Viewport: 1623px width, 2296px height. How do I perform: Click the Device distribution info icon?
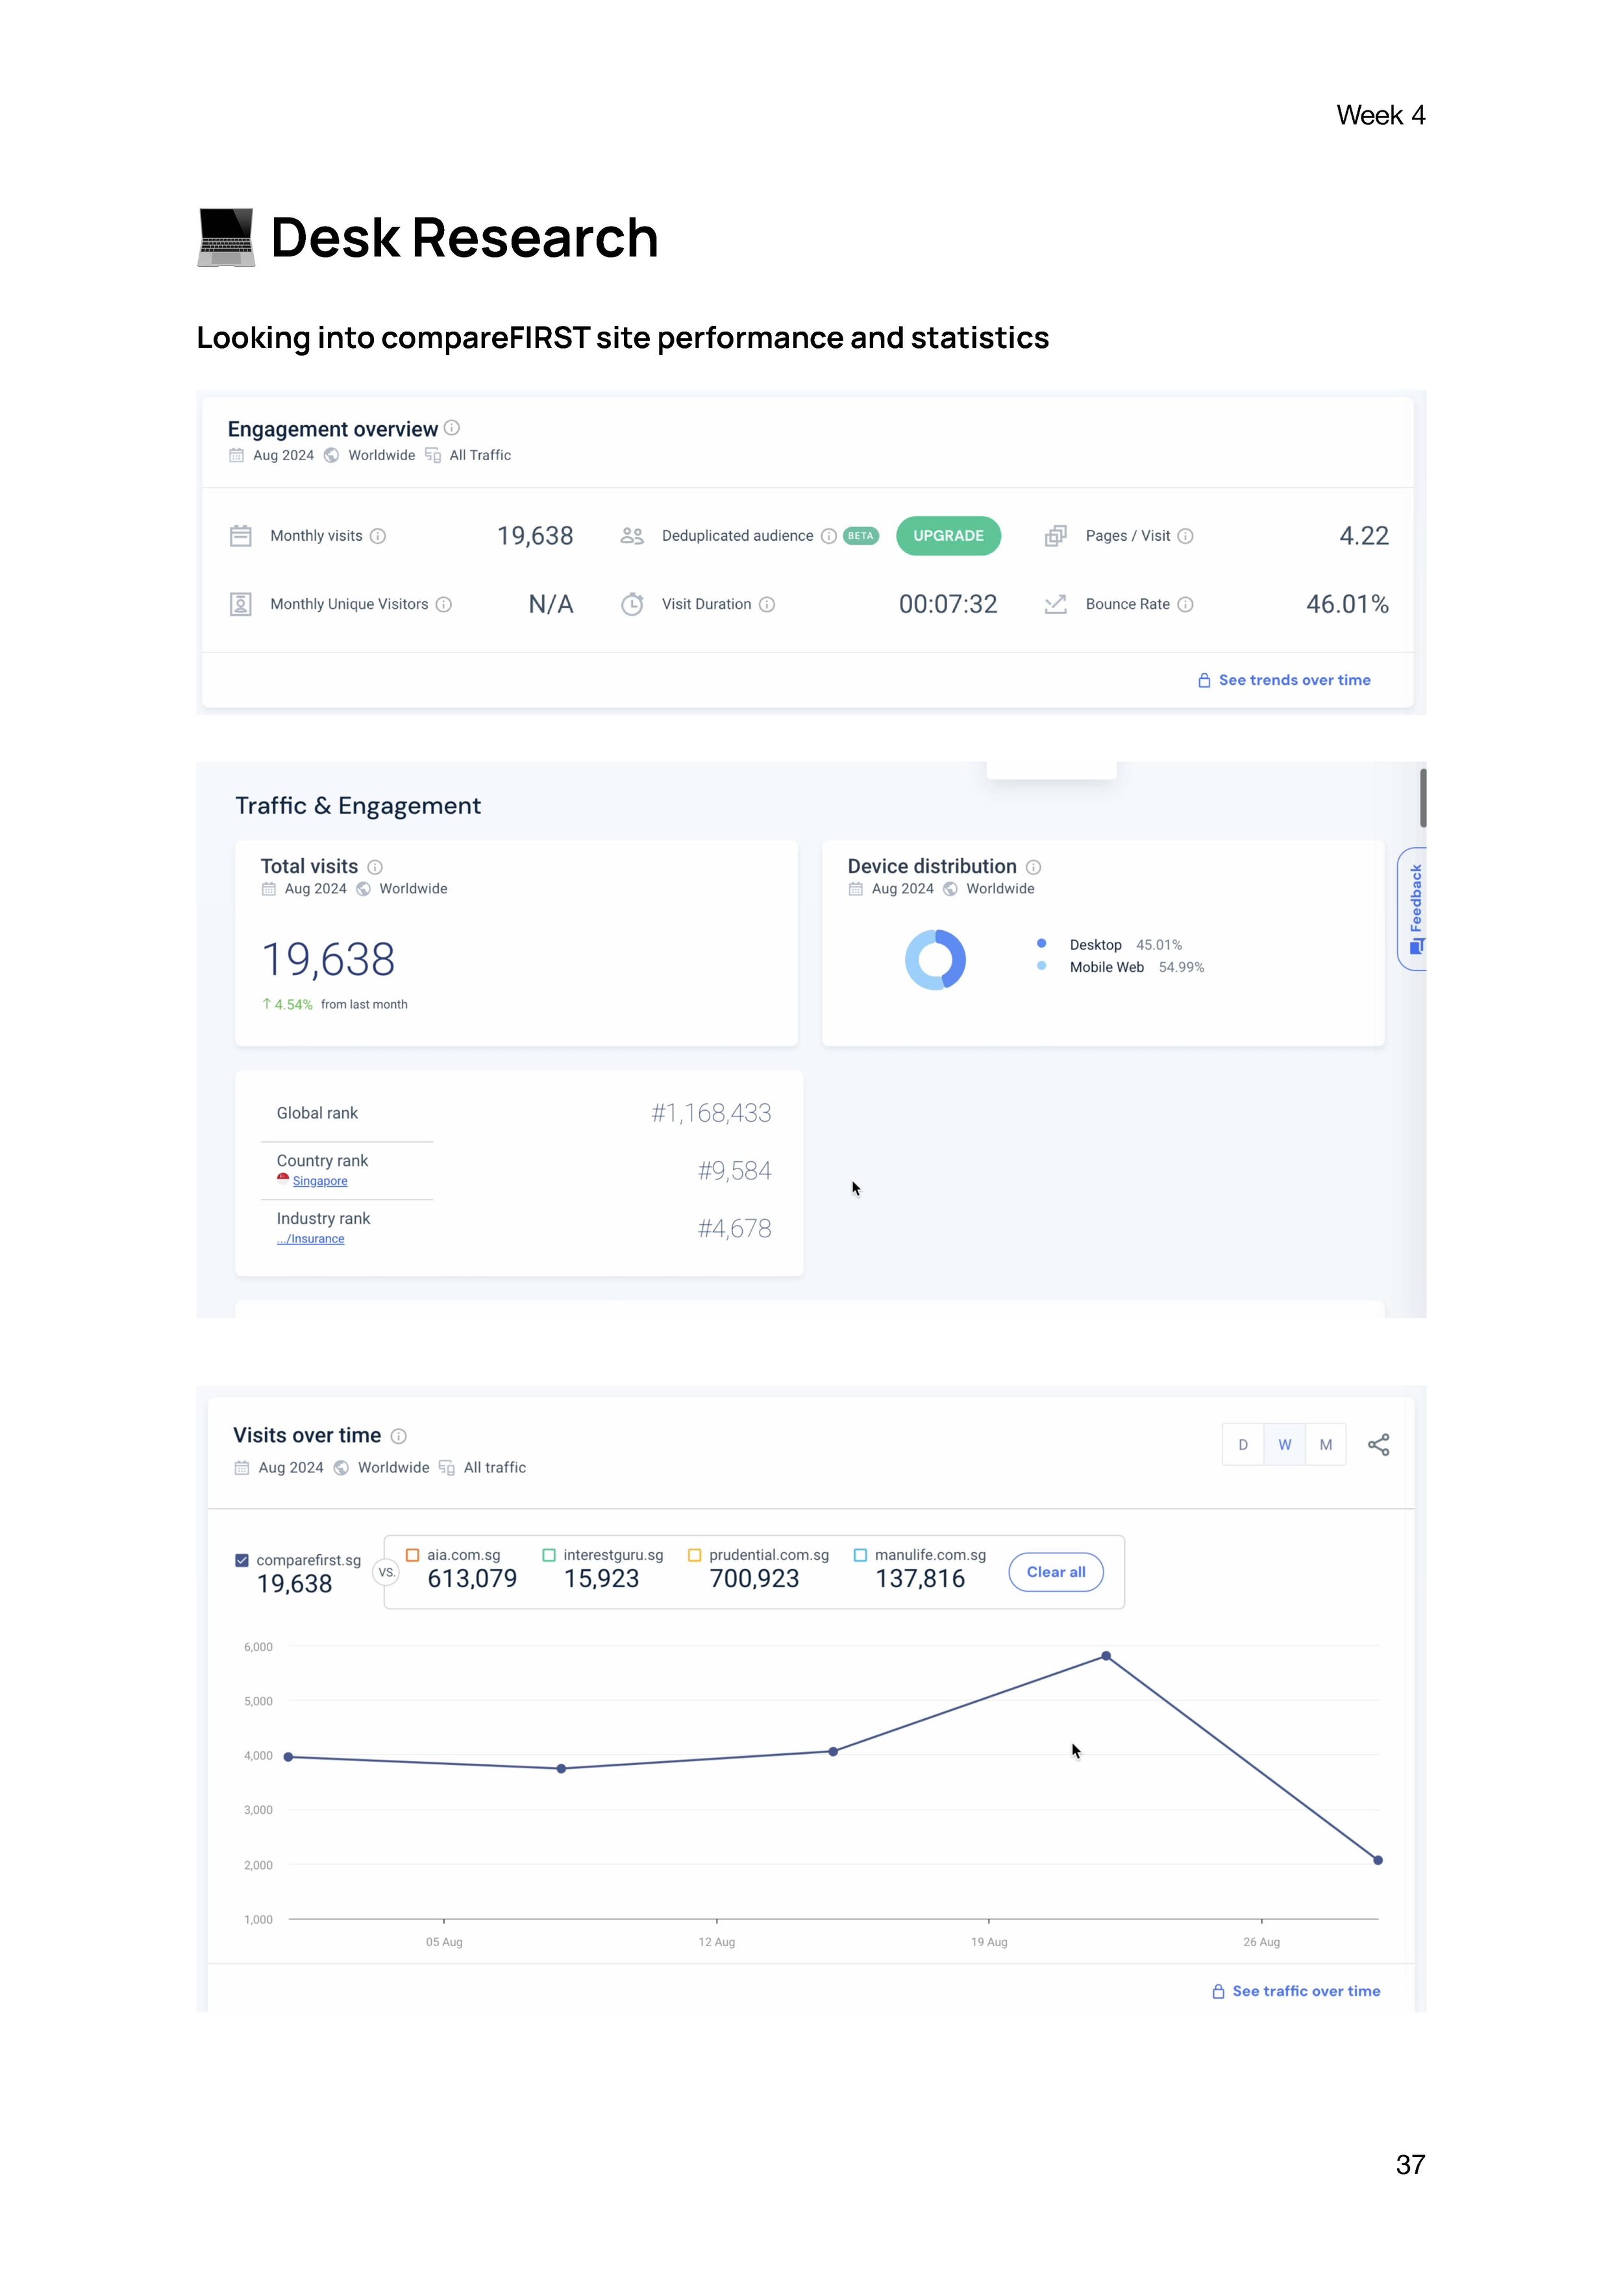coord(1034,867)
